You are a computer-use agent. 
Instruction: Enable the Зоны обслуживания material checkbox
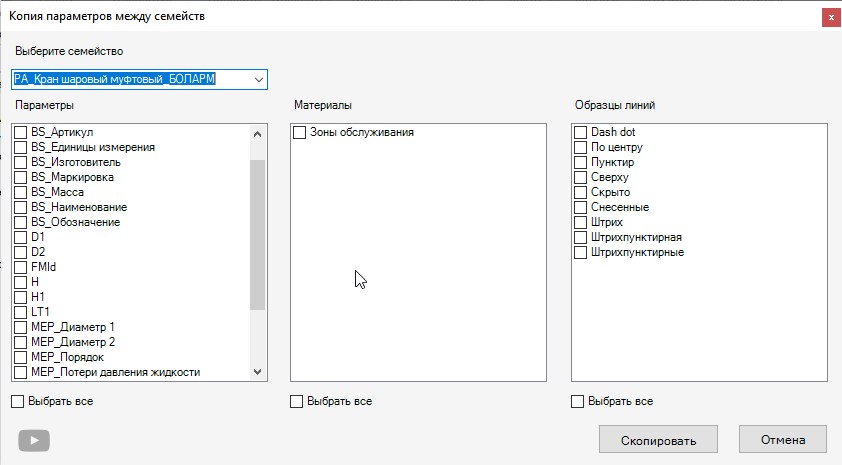300,132
